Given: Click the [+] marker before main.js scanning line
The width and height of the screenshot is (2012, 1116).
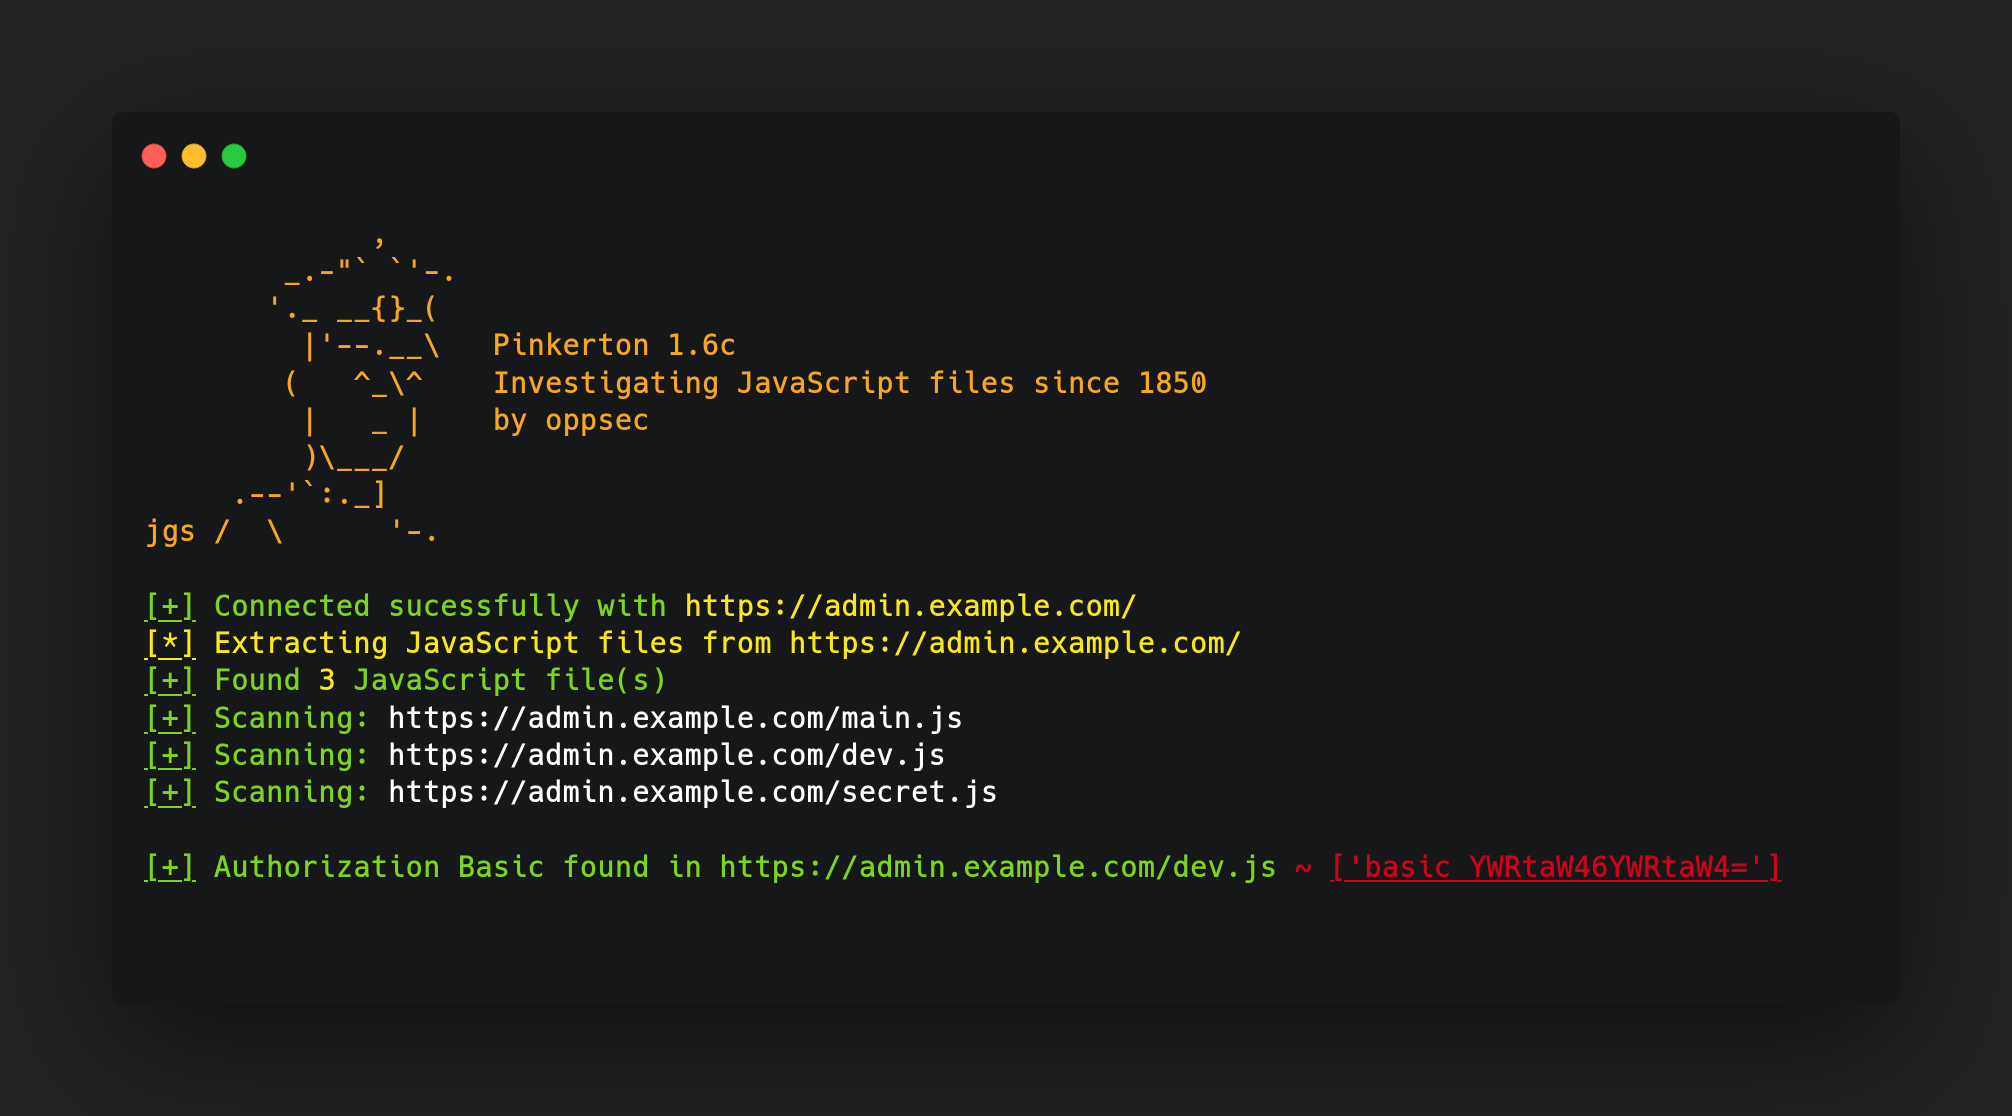Looking at the screenshot, I should [x=170, y=718].
